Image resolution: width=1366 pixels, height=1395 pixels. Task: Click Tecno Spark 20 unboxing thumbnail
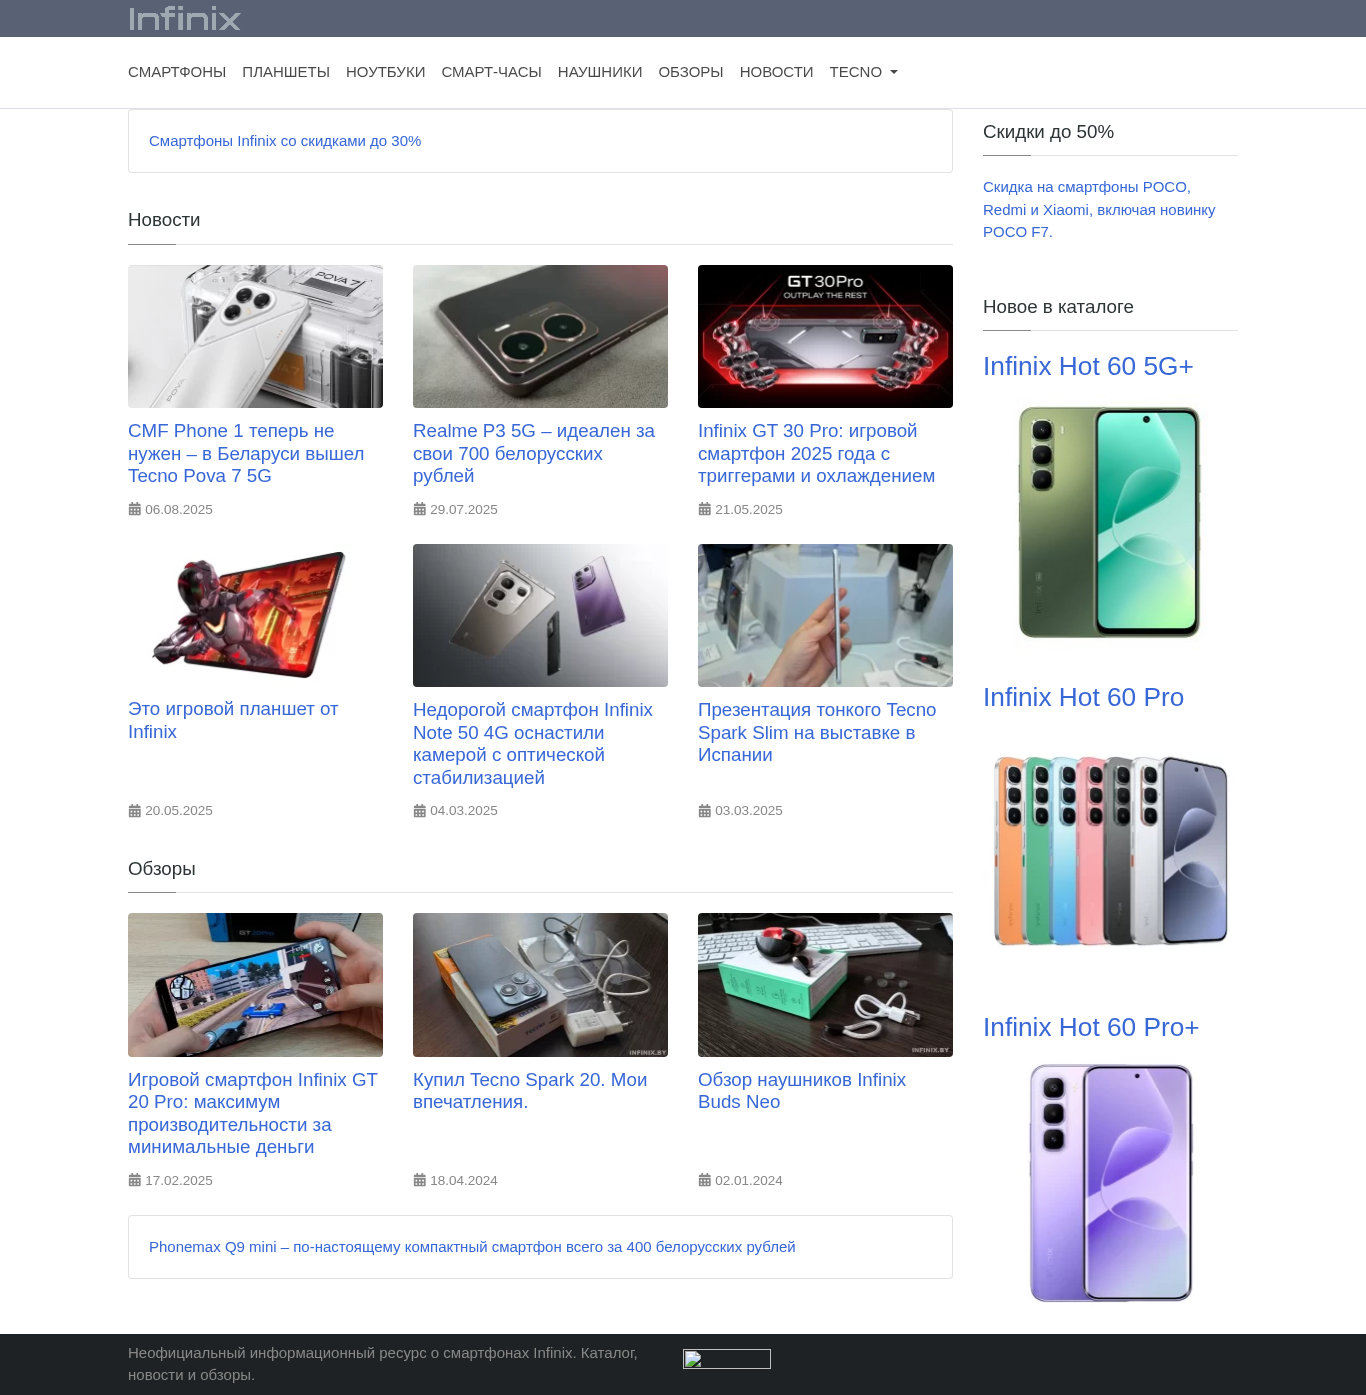click(540, 985)
